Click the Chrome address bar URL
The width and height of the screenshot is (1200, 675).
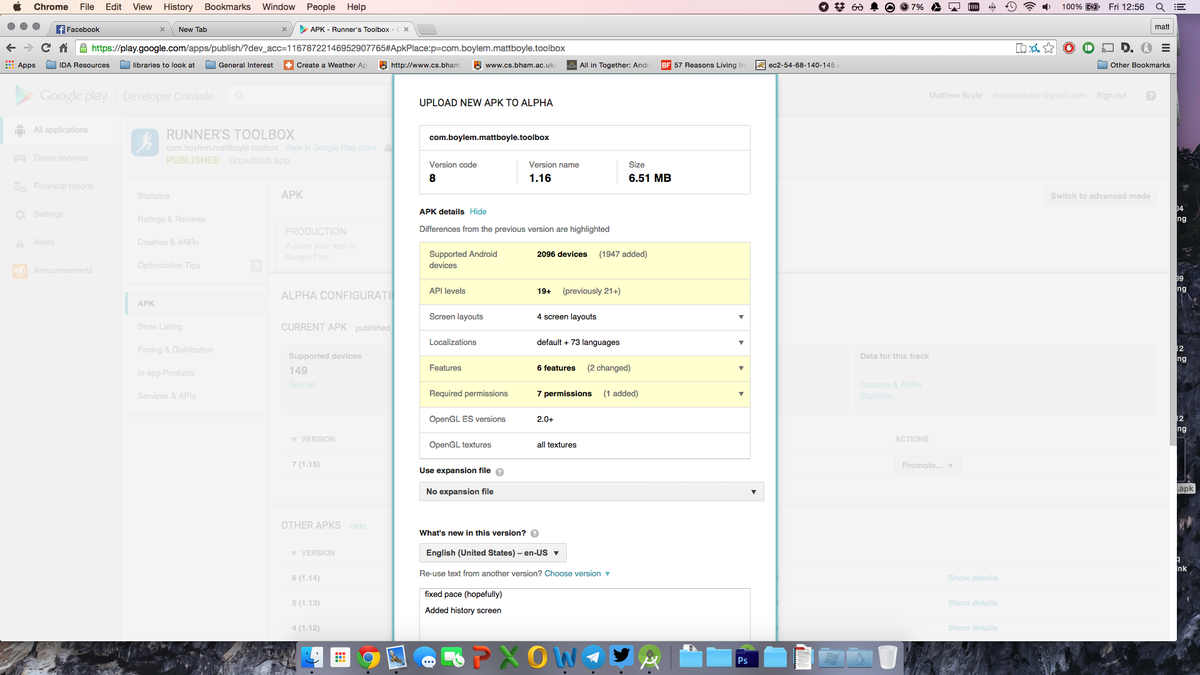(328, 48)
